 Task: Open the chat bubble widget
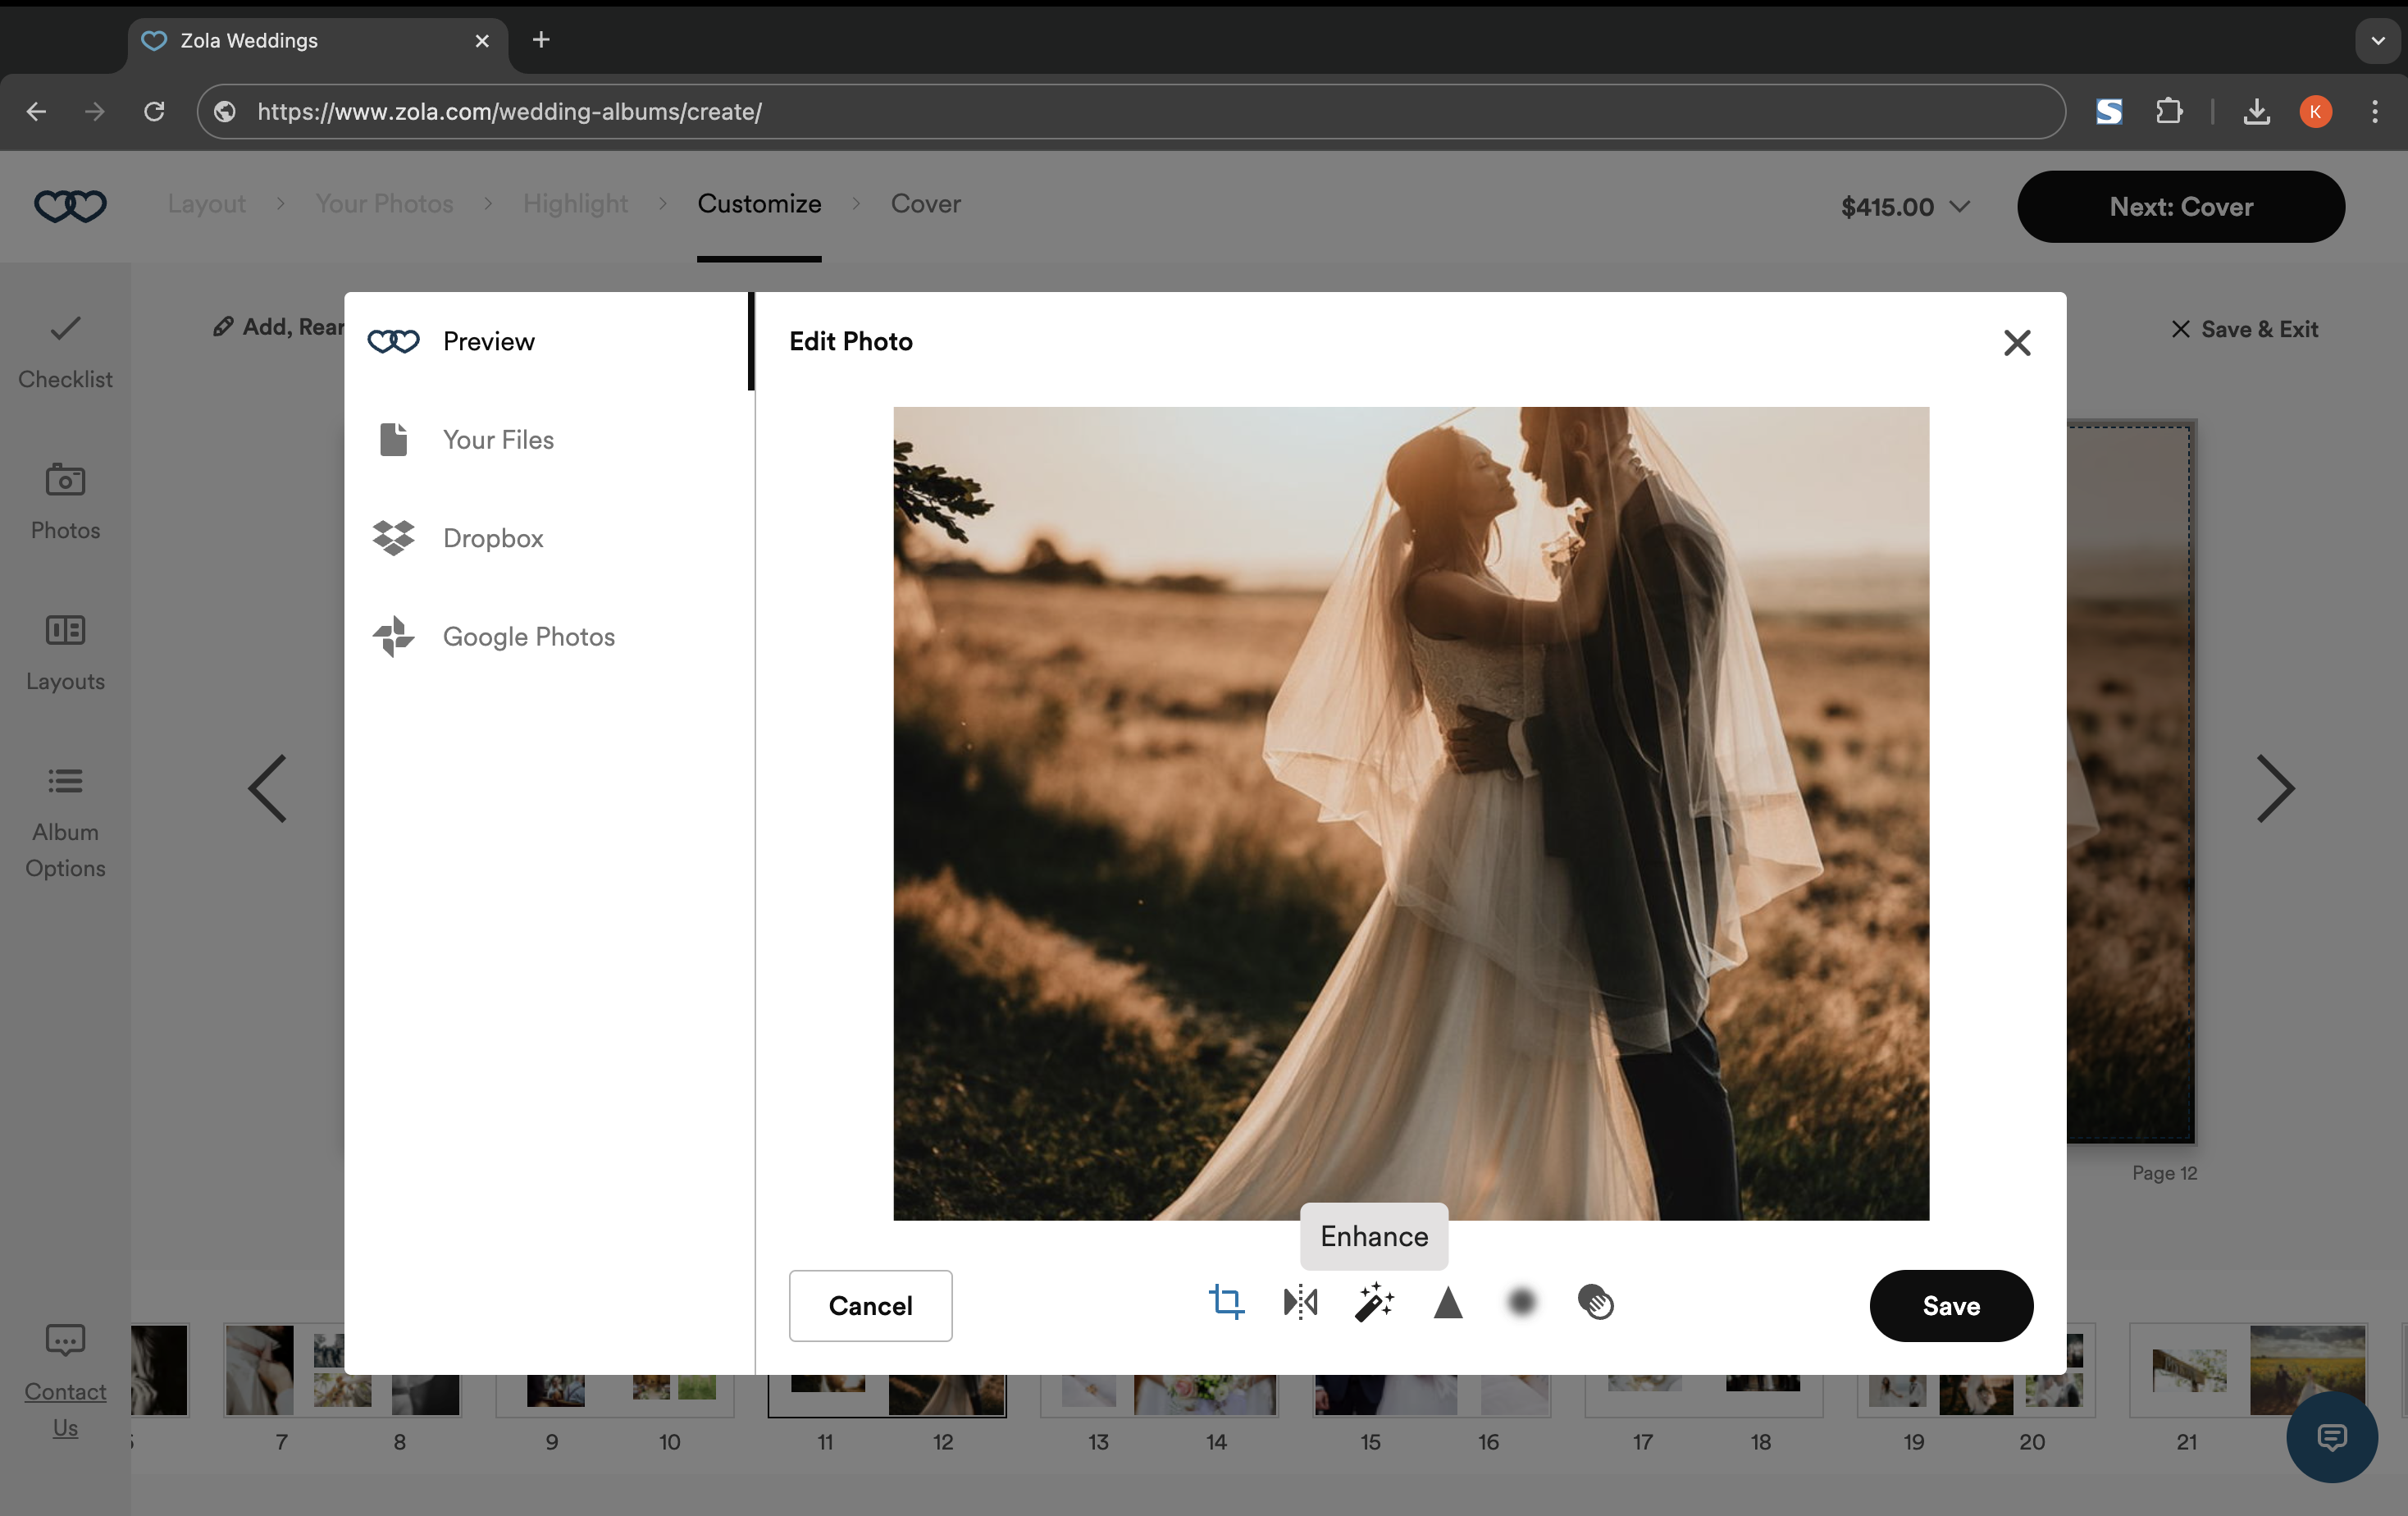2331,1436
